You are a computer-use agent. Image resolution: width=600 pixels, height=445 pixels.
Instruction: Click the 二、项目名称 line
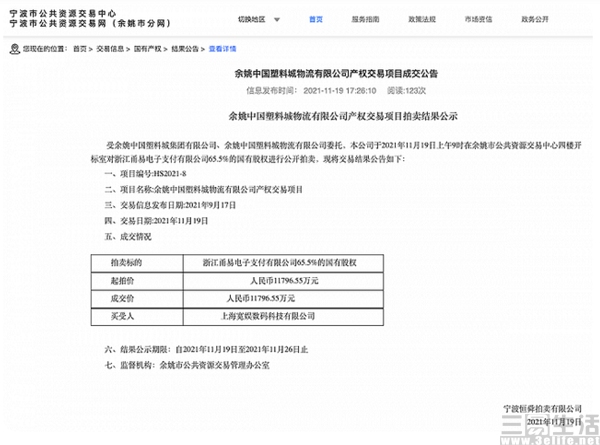tap(204, 189)
